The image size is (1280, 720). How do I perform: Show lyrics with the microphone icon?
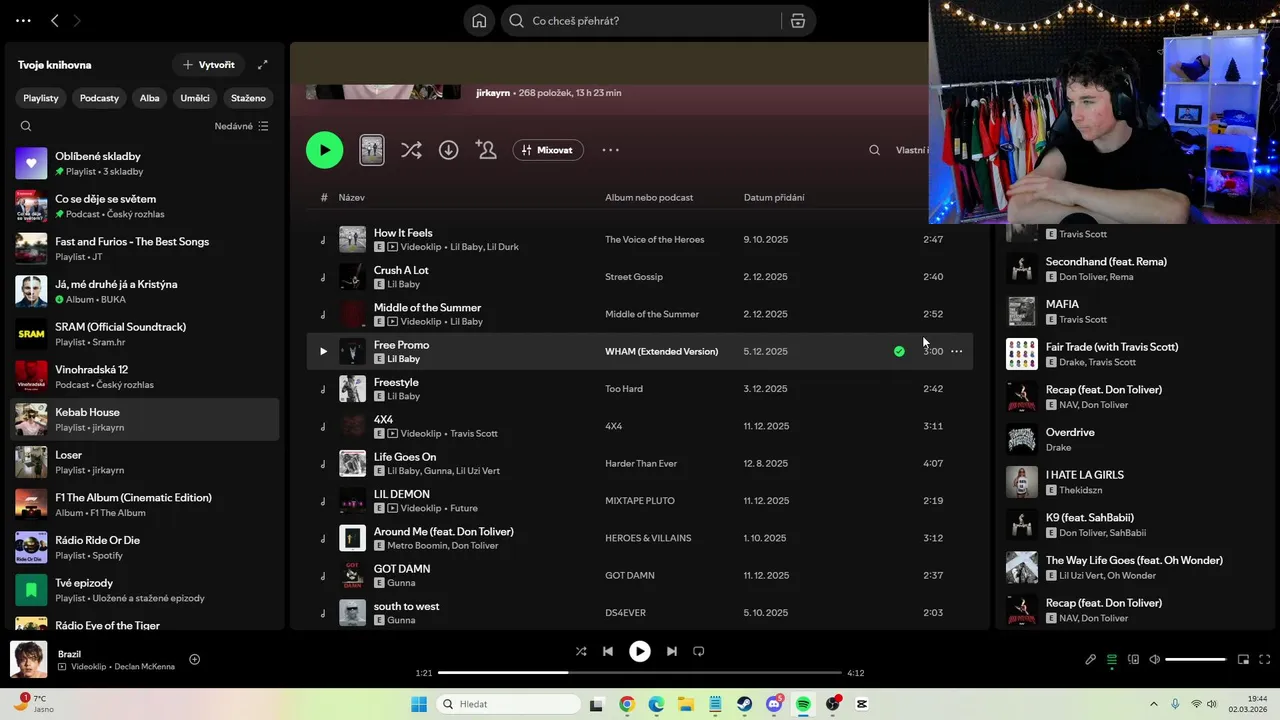point(1091,659)
